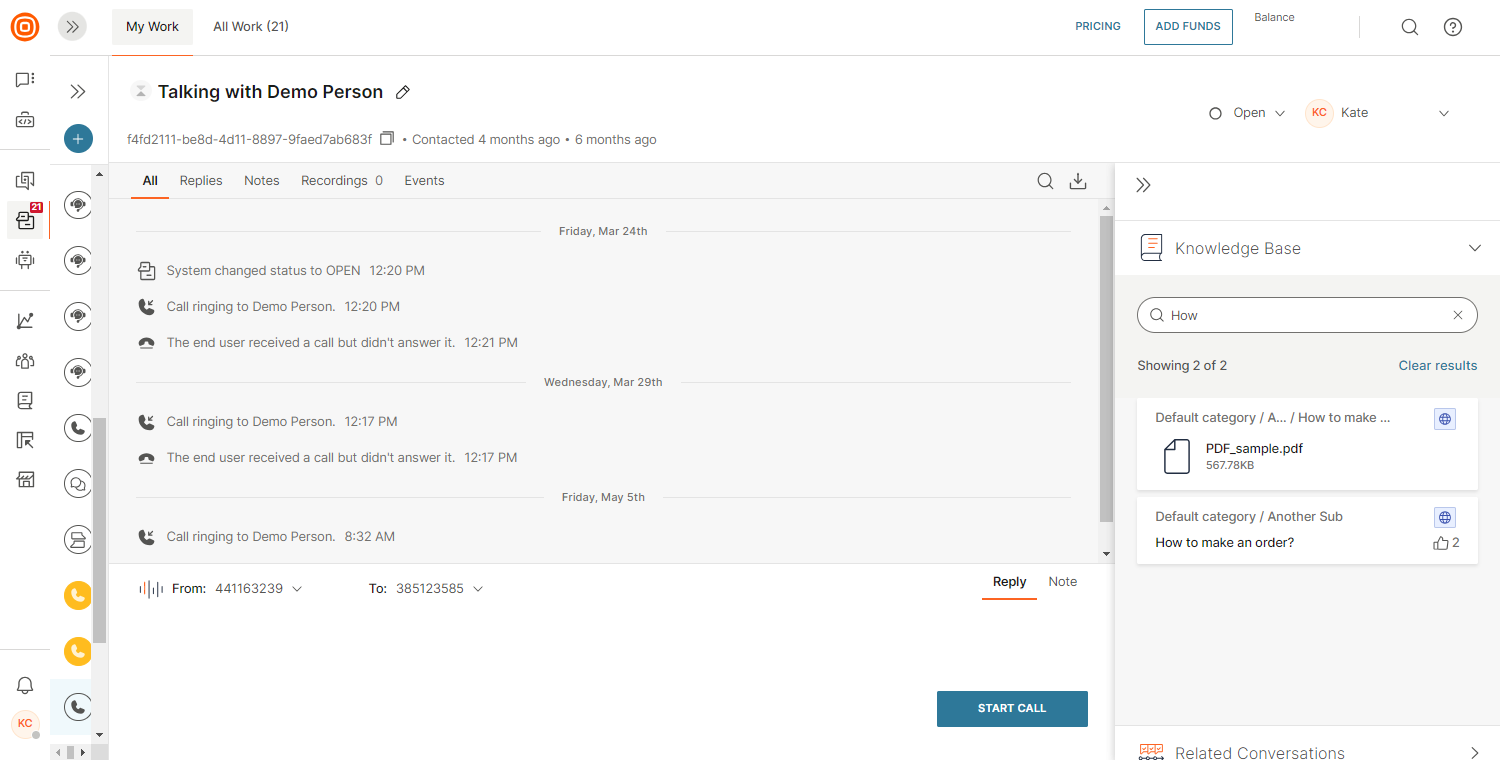Viewport: 1500px width, 760px height.
Task: Open the To number 385123585 dropdown
Action: point(440,589)
